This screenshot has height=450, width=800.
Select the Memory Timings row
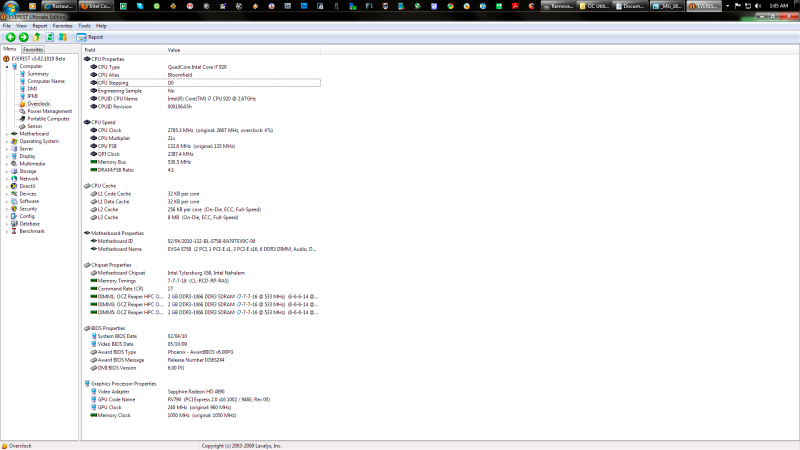click(x=205, y=281)
